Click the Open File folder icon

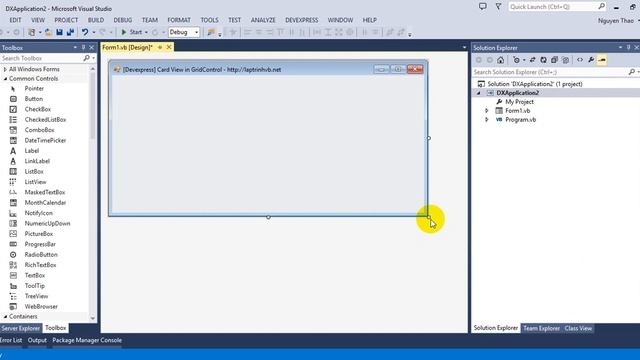click(x=48, y=32)
